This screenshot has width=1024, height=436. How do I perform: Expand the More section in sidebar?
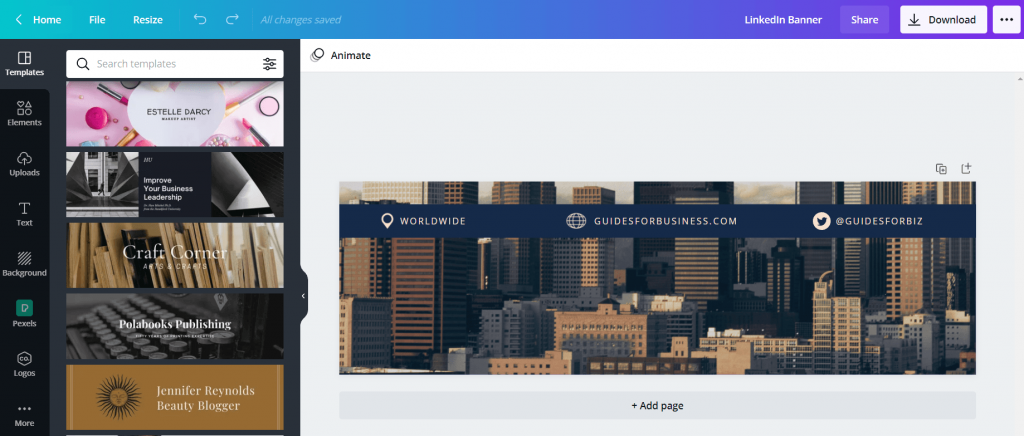click(x=24, y=414)
